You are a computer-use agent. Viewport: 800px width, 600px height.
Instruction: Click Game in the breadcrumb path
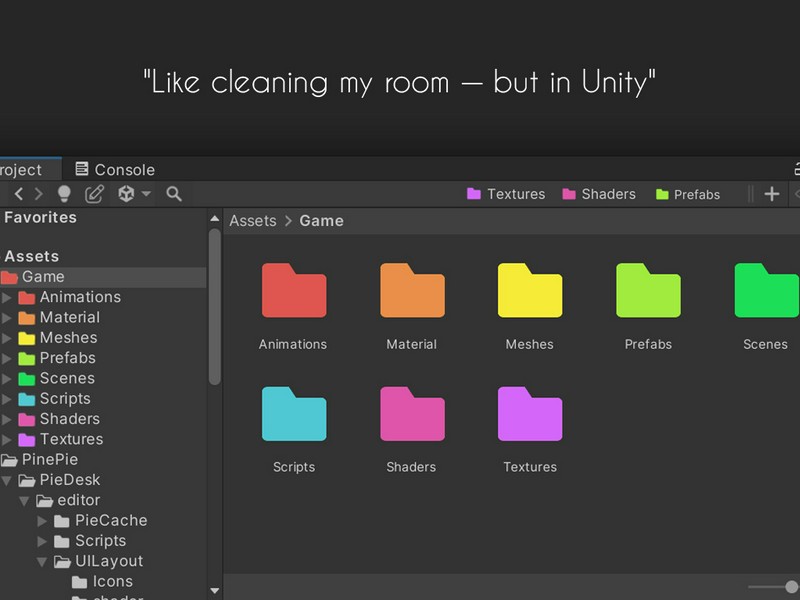[321, 221]
